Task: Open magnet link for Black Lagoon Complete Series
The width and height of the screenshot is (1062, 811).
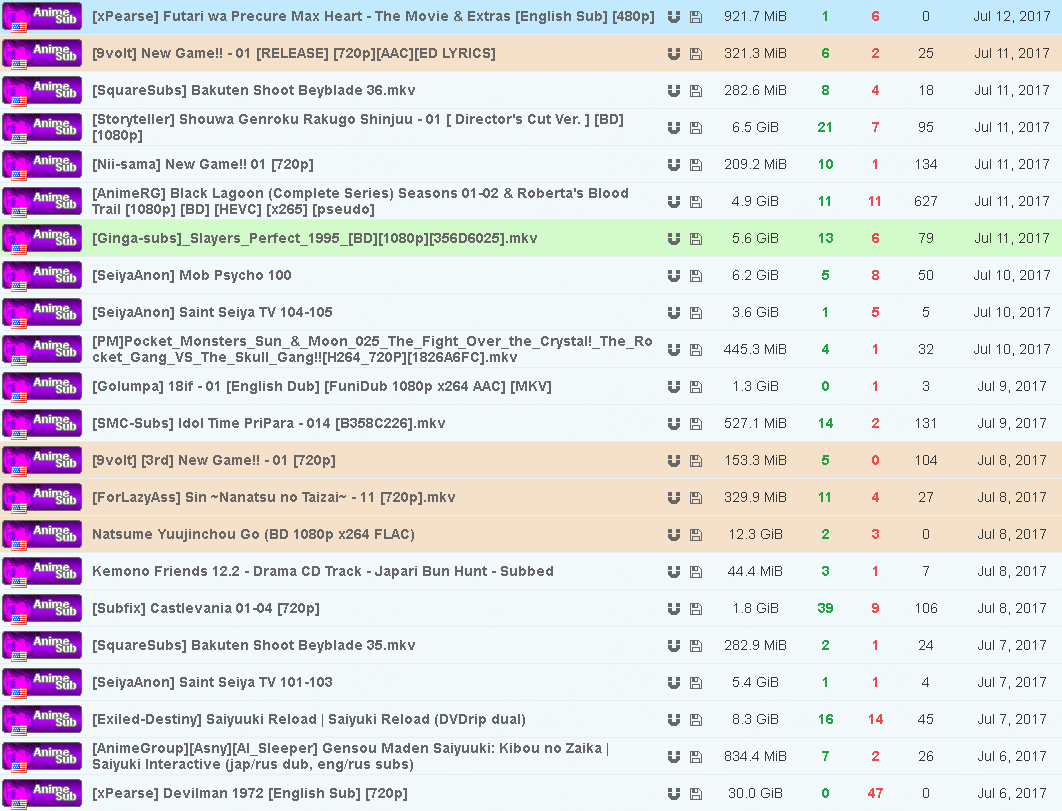Action: [x=673, y=202]
